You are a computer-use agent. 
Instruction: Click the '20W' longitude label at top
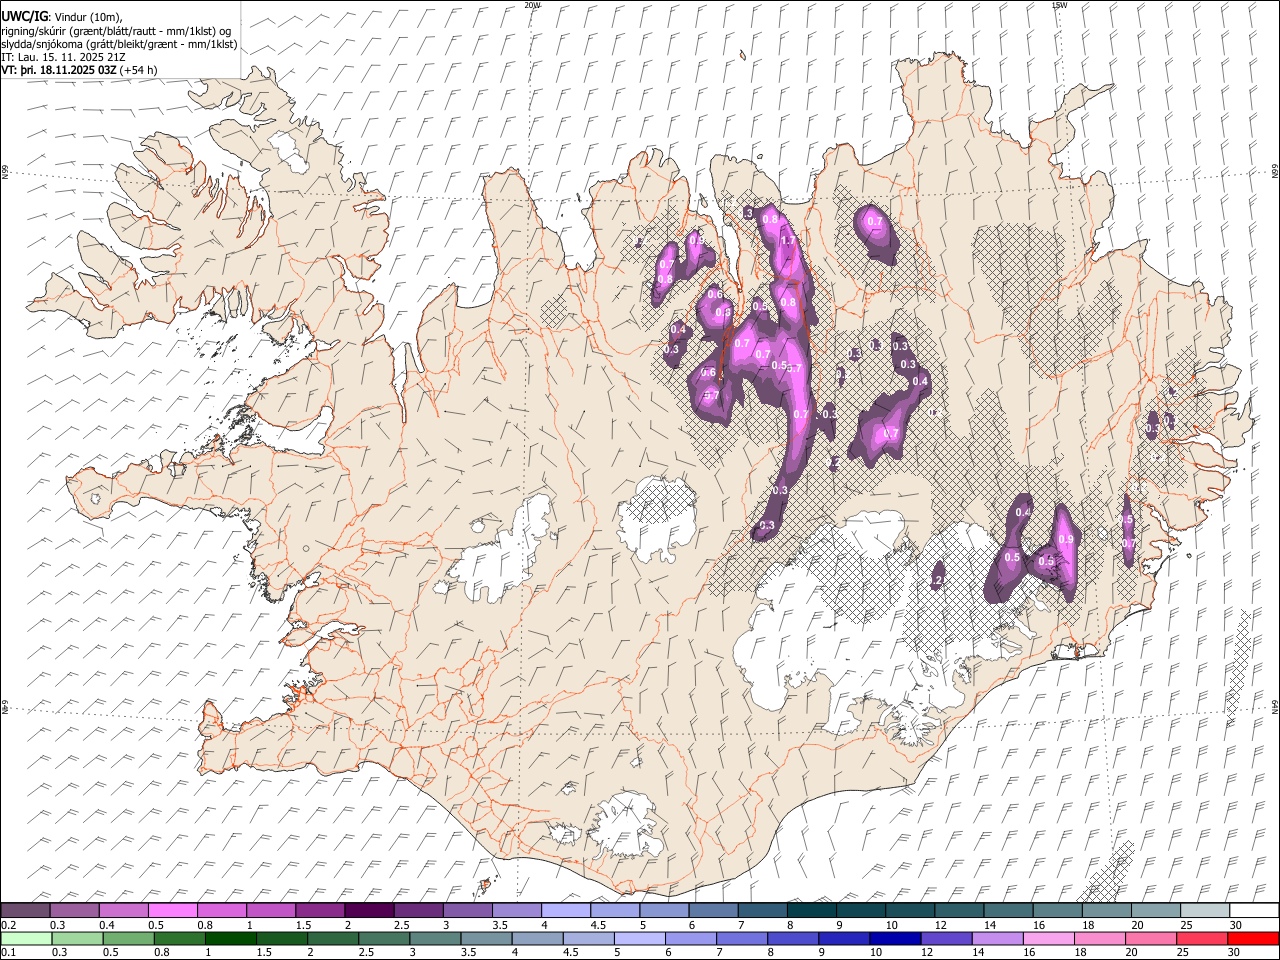point(532,5)
